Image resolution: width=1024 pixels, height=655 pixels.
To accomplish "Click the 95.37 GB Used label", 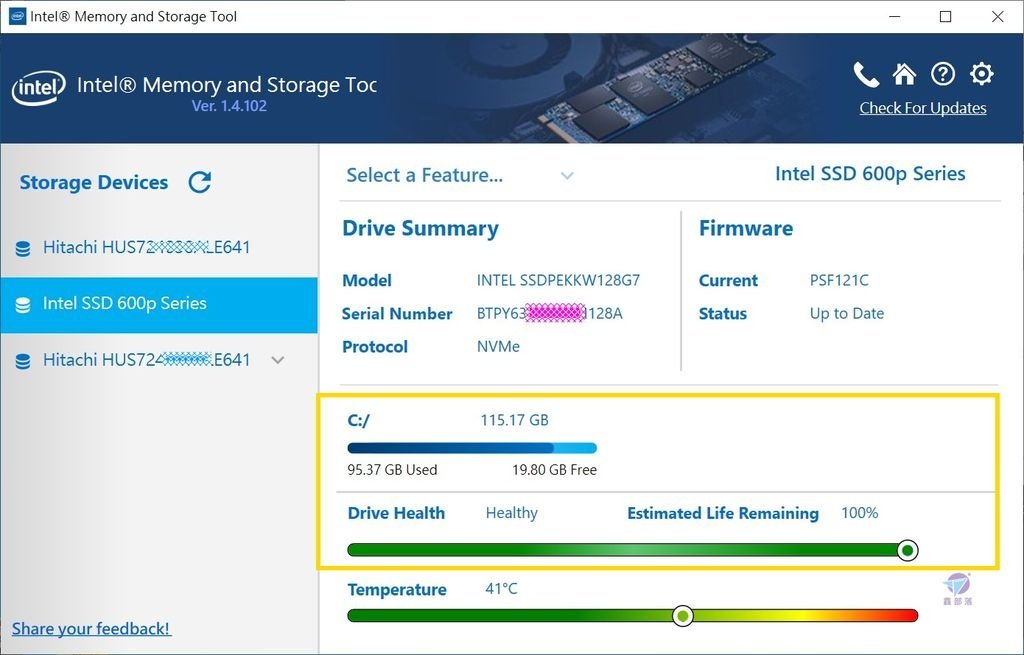I will coord(392,470).
